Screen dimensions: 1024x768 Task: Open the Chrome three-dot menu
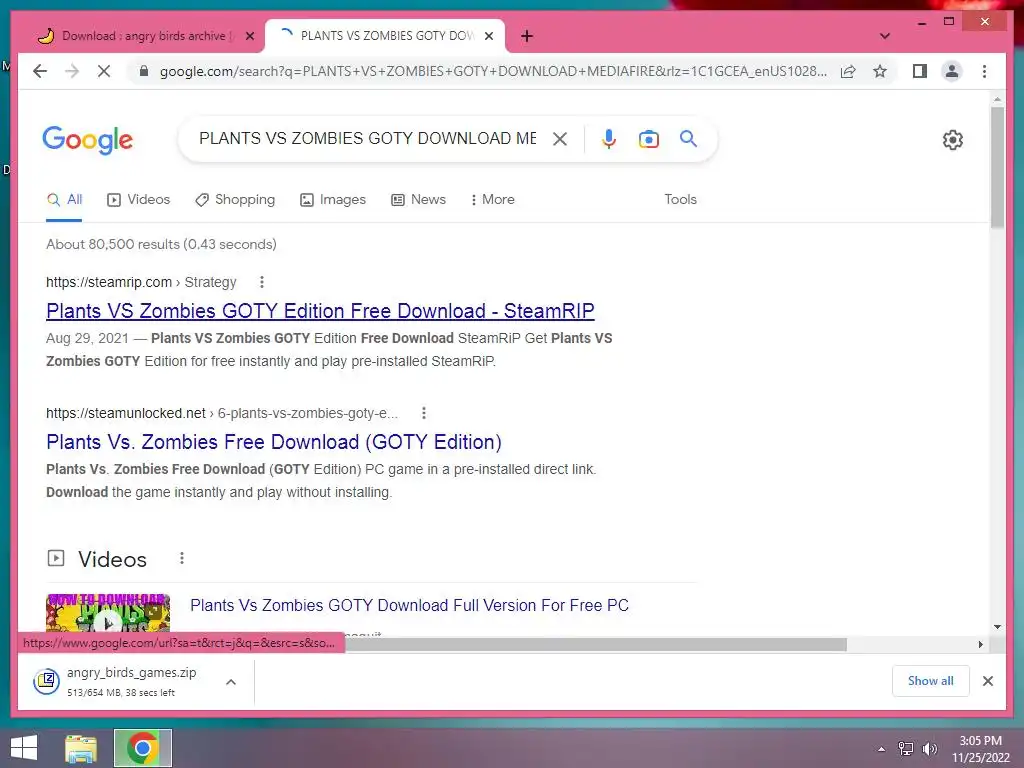tap(984, 71)
